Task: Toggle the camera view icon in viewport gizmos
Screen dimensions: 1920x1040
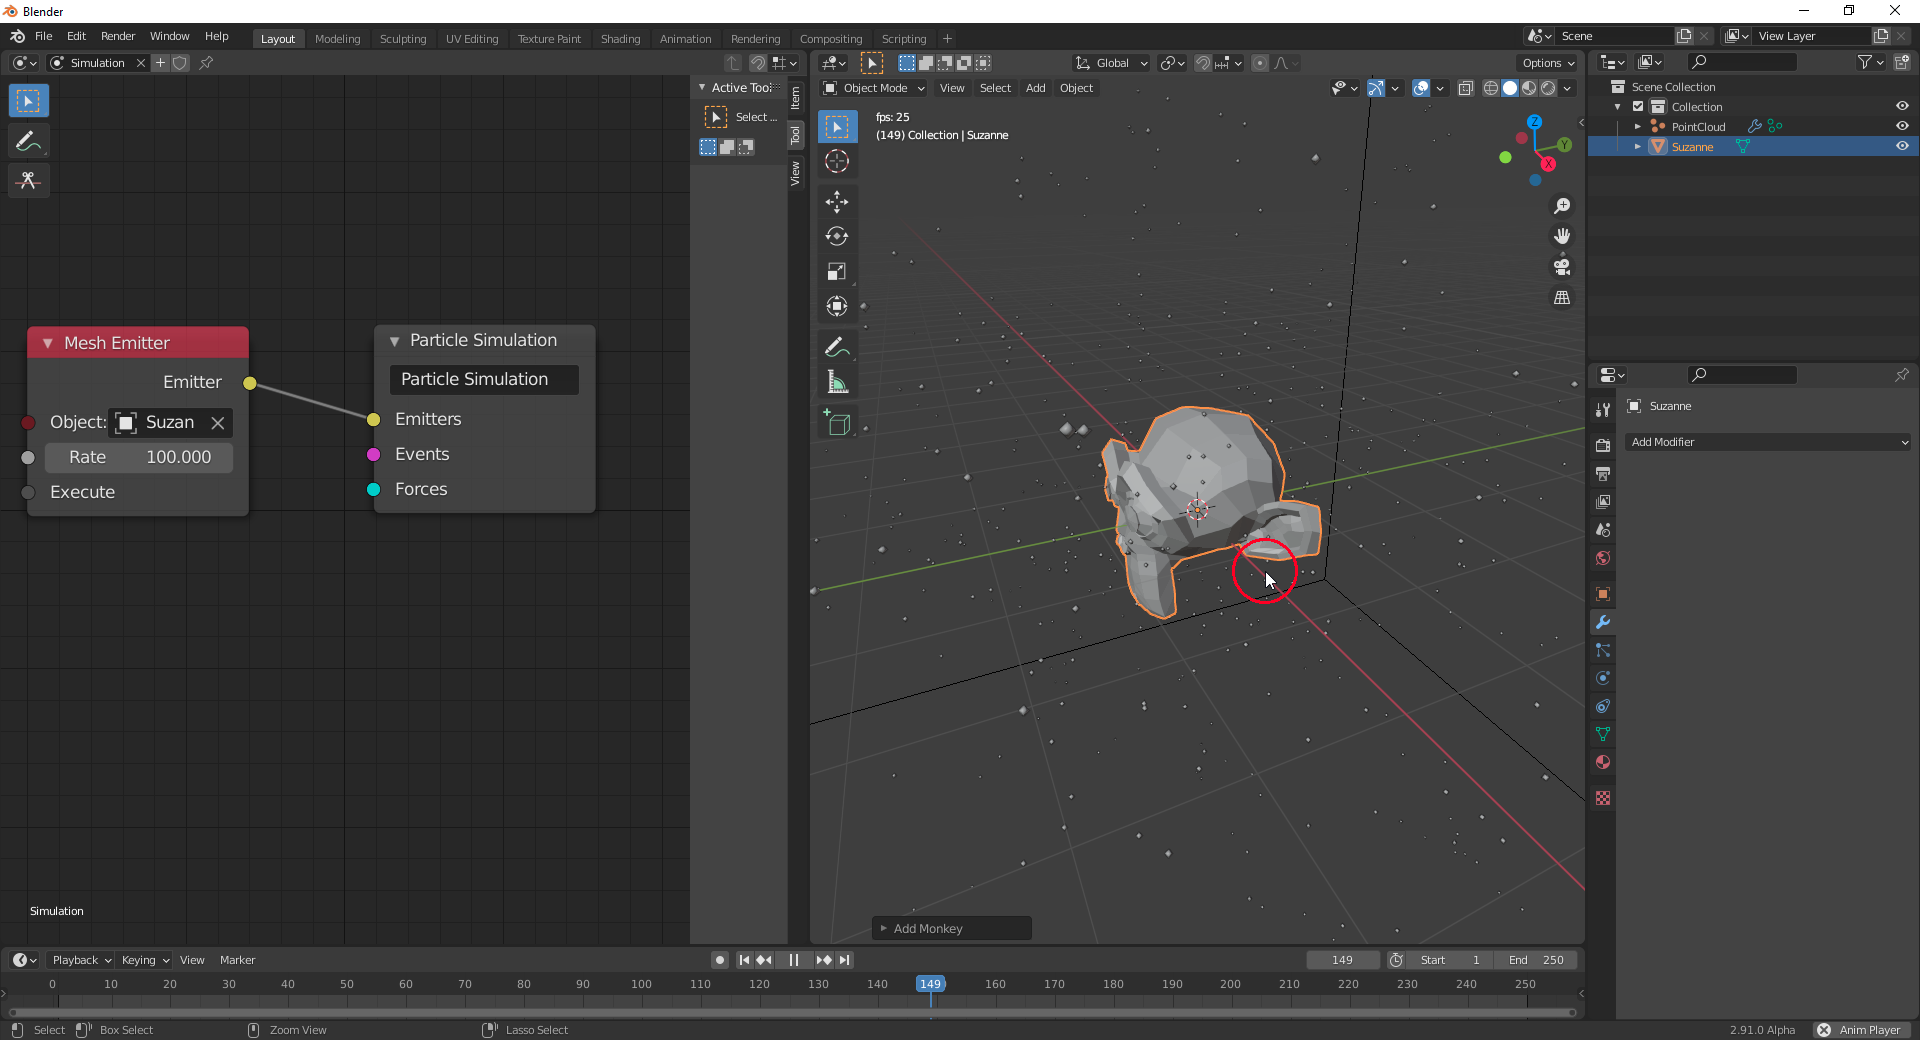Action: [x=1562, y=267]
